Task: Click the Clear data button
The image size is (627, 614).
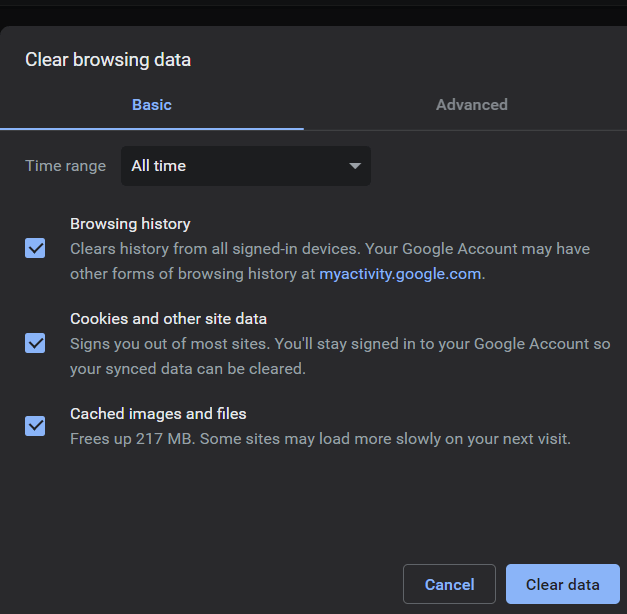Action: point(563,584)
